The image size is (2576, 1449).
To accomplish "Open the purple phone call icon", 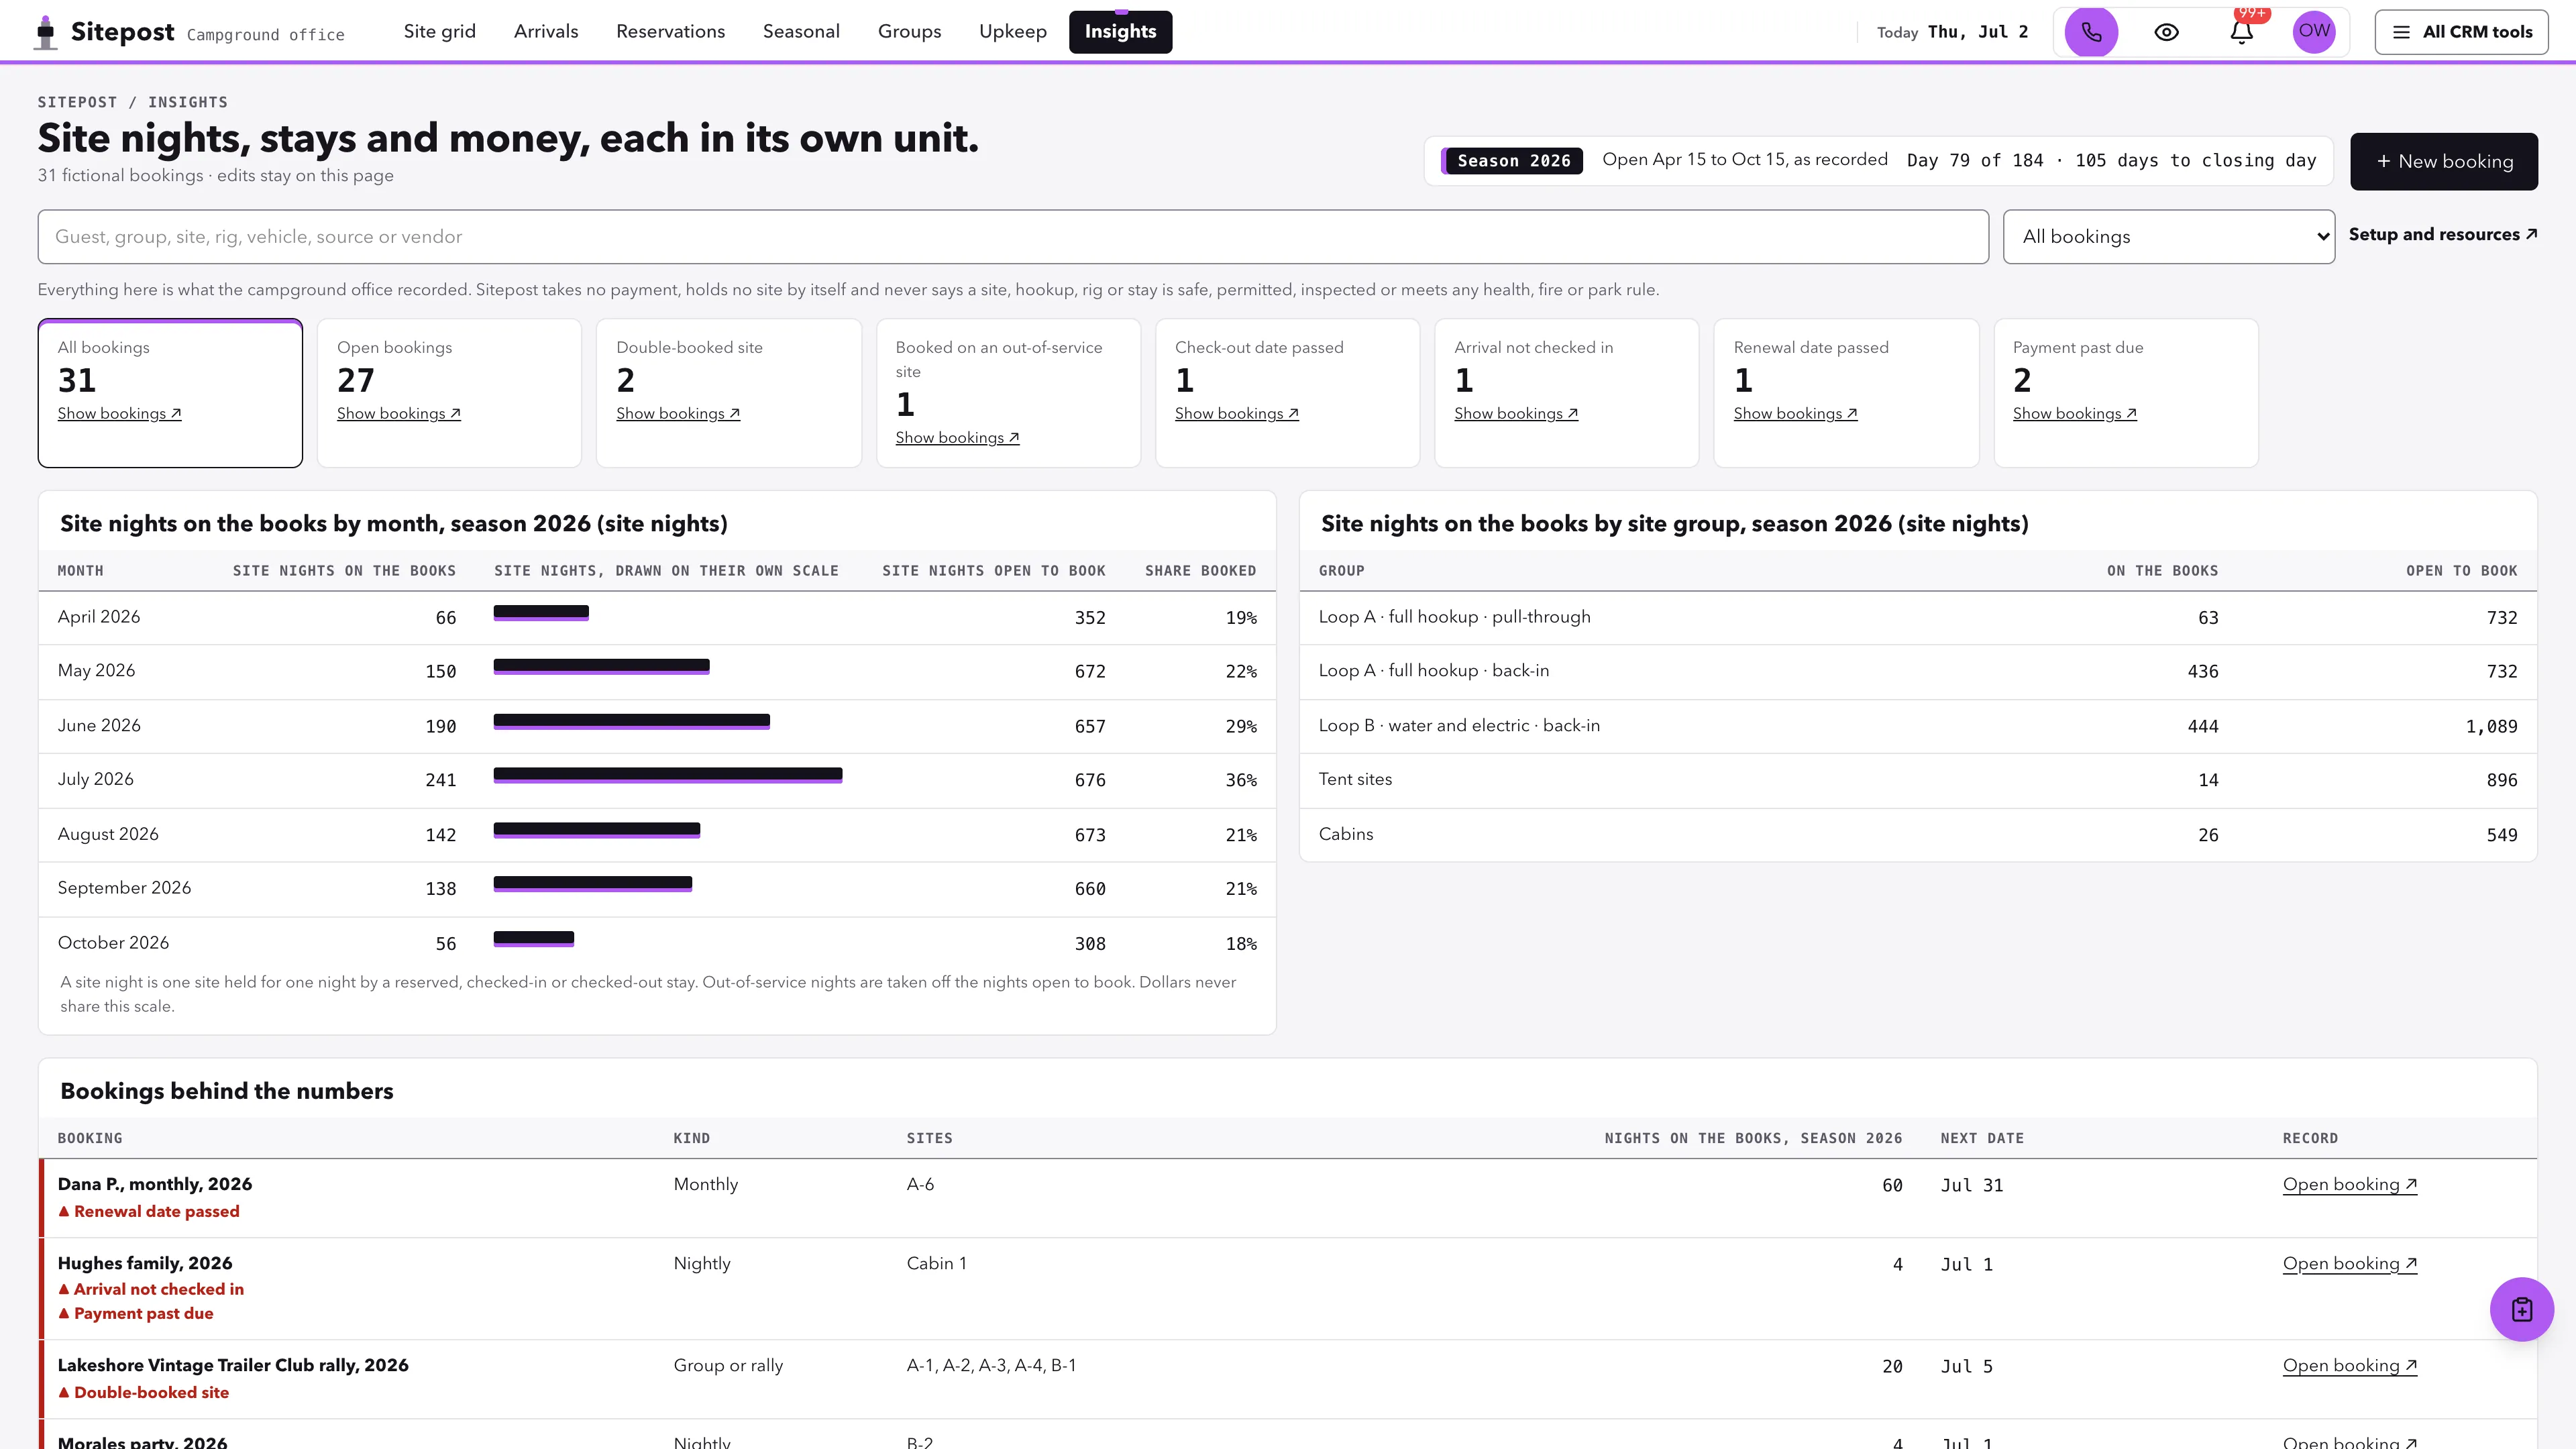I will pyautogui.click(x=2091, y=32).
